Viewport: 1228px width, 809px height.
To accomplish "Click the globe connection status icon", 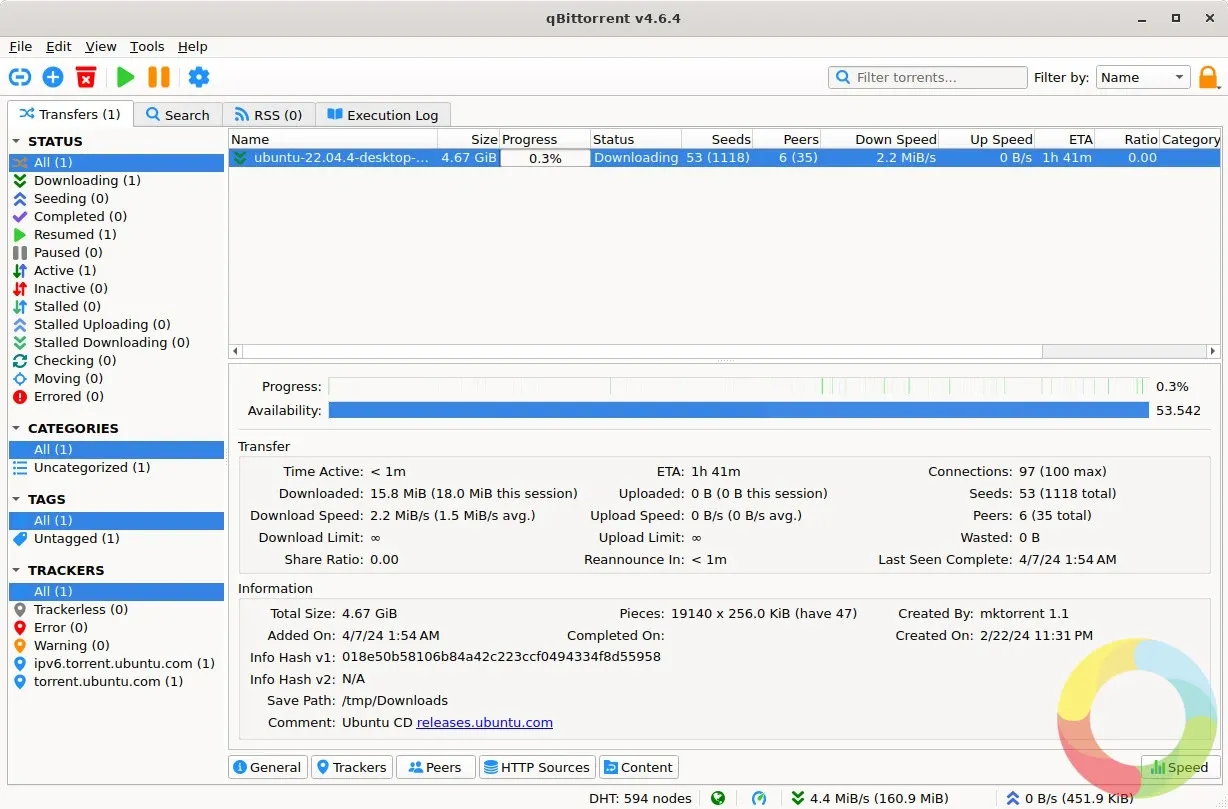I will click(718, 798).
